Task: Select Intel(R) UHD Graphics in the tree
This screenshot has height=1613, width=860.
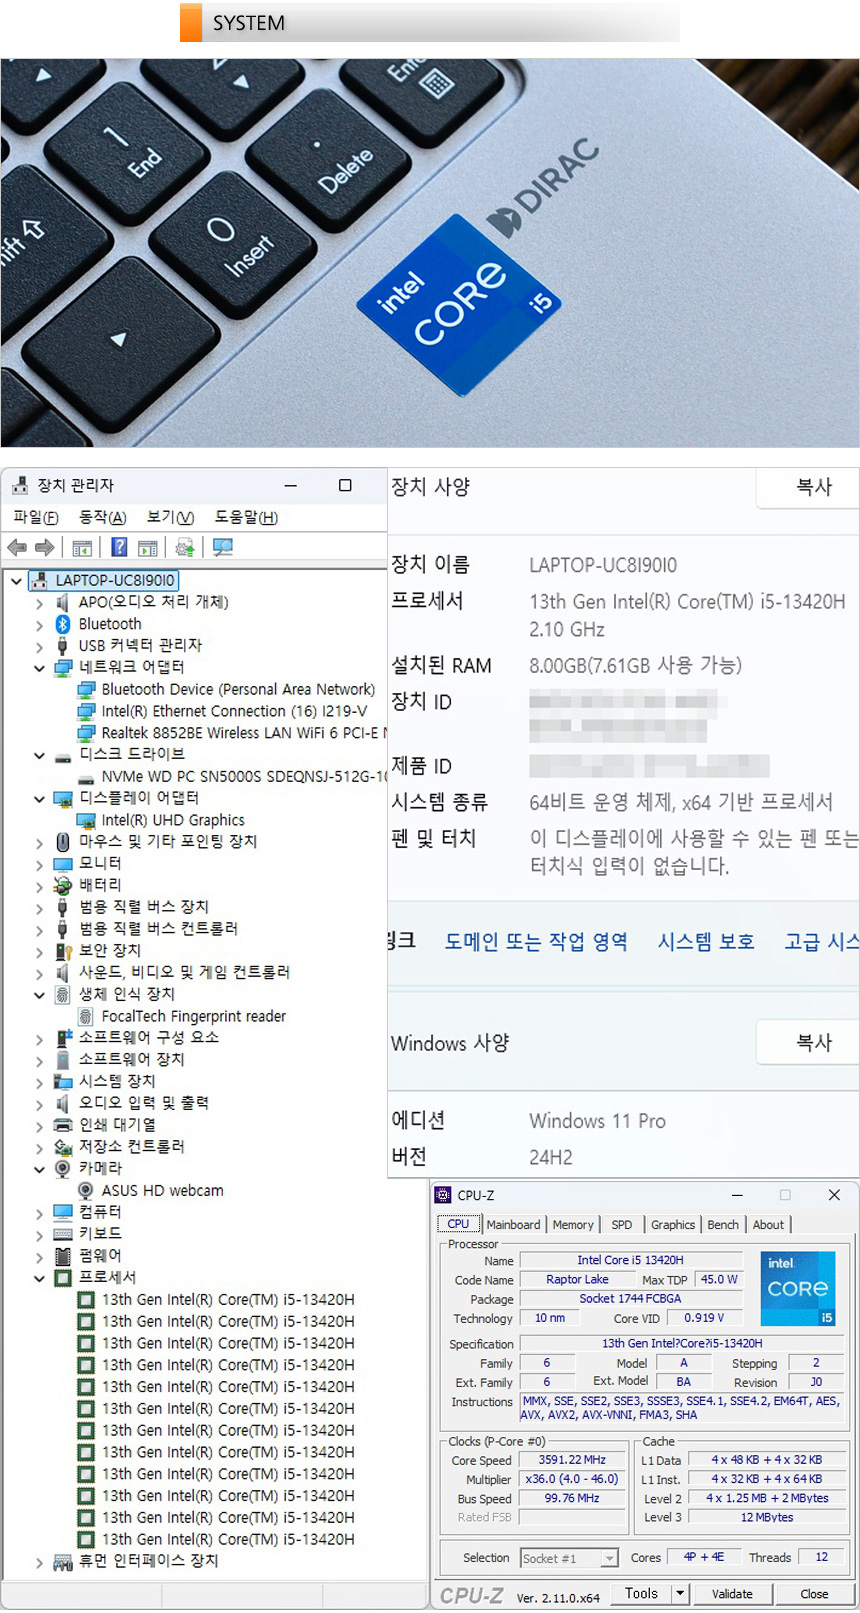Action: [x=172, y=820]
